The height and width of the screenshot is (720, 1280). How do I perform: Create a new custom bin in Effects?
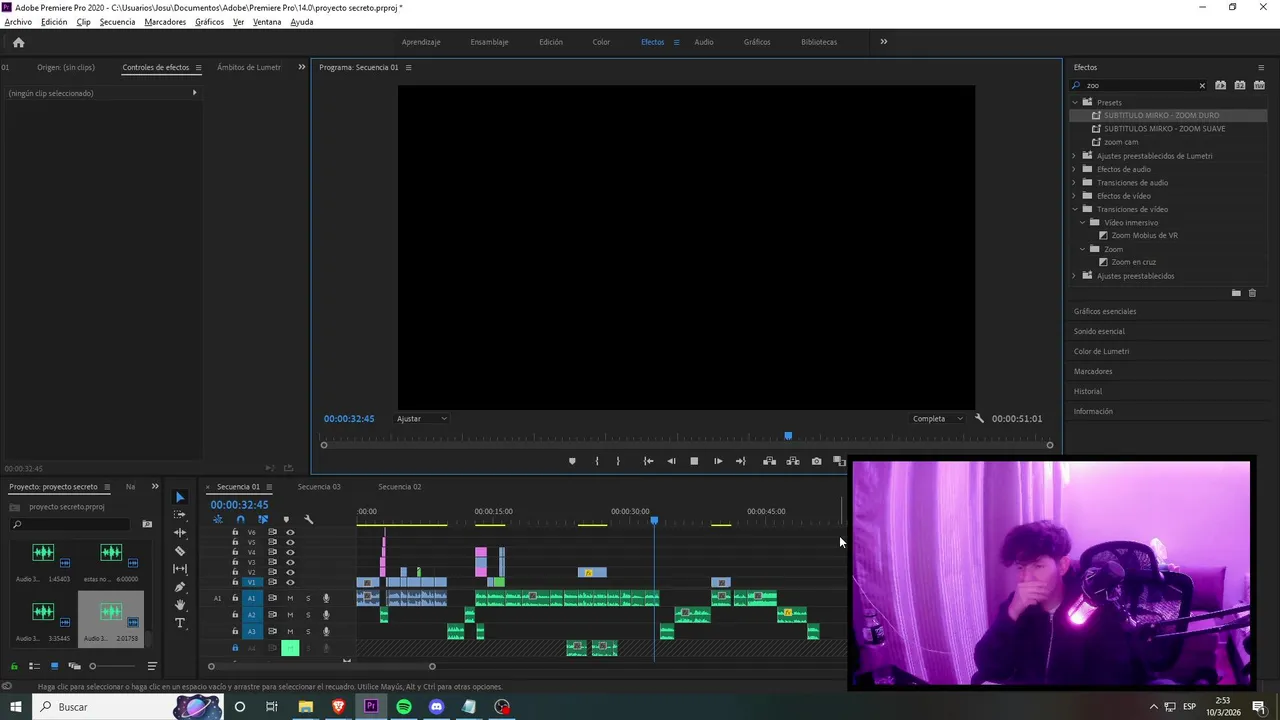tap(1236, 293)
